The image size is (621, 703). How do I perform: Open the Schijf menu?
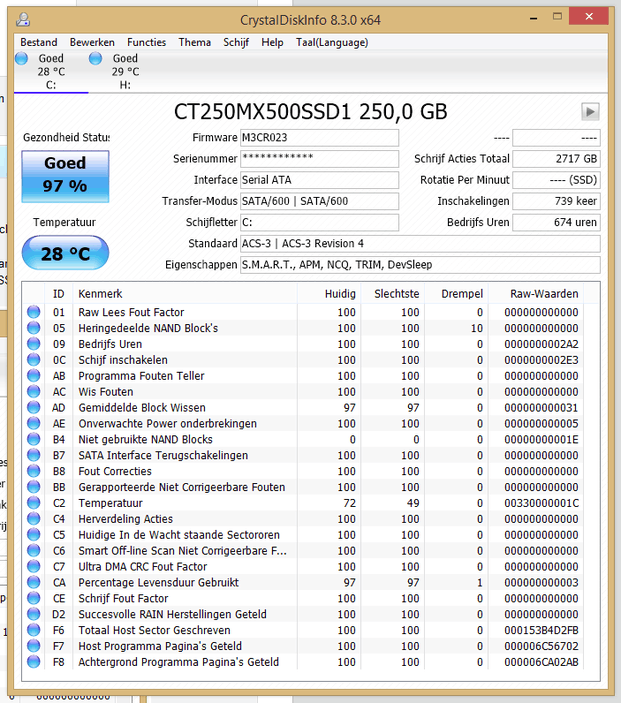pyautogui.click(x=236, y=42)
